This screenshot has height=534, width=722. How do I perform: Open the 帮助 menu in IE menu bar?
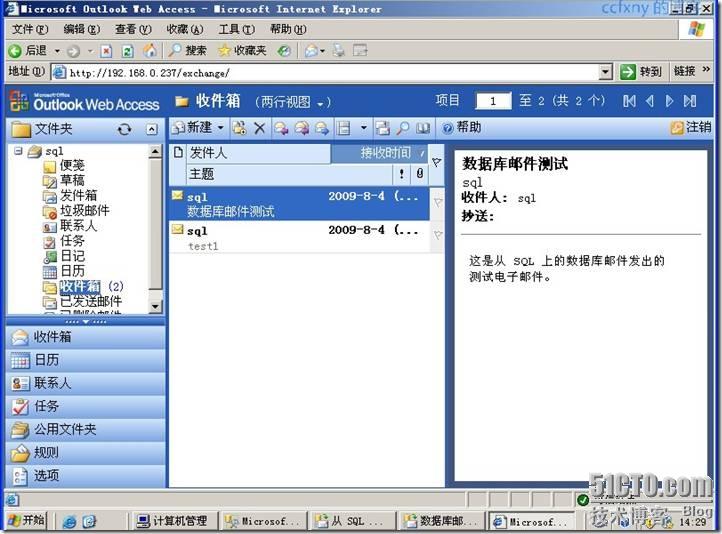(288, 29)
